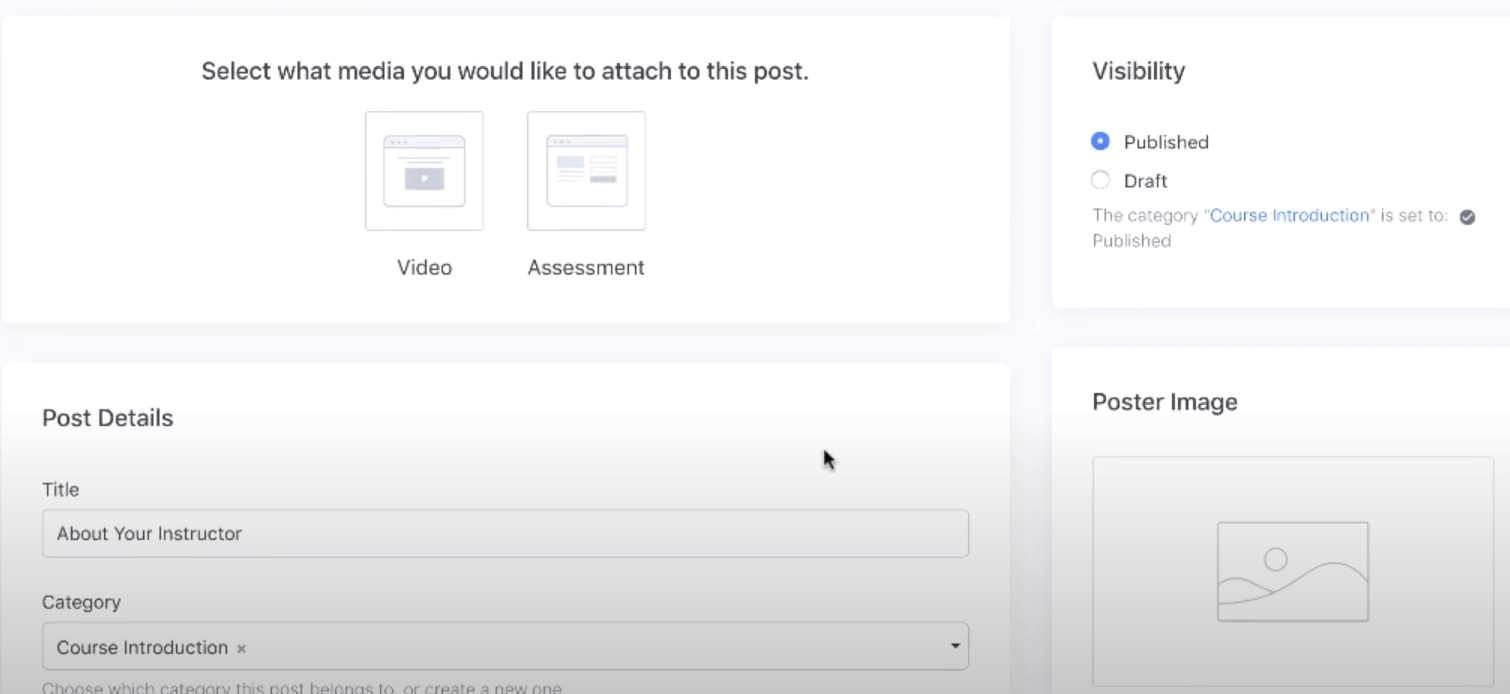This screenshot has height=694, width=1510.
Task: Click empty space inside the Category combo box
Action: coord(600,647)
